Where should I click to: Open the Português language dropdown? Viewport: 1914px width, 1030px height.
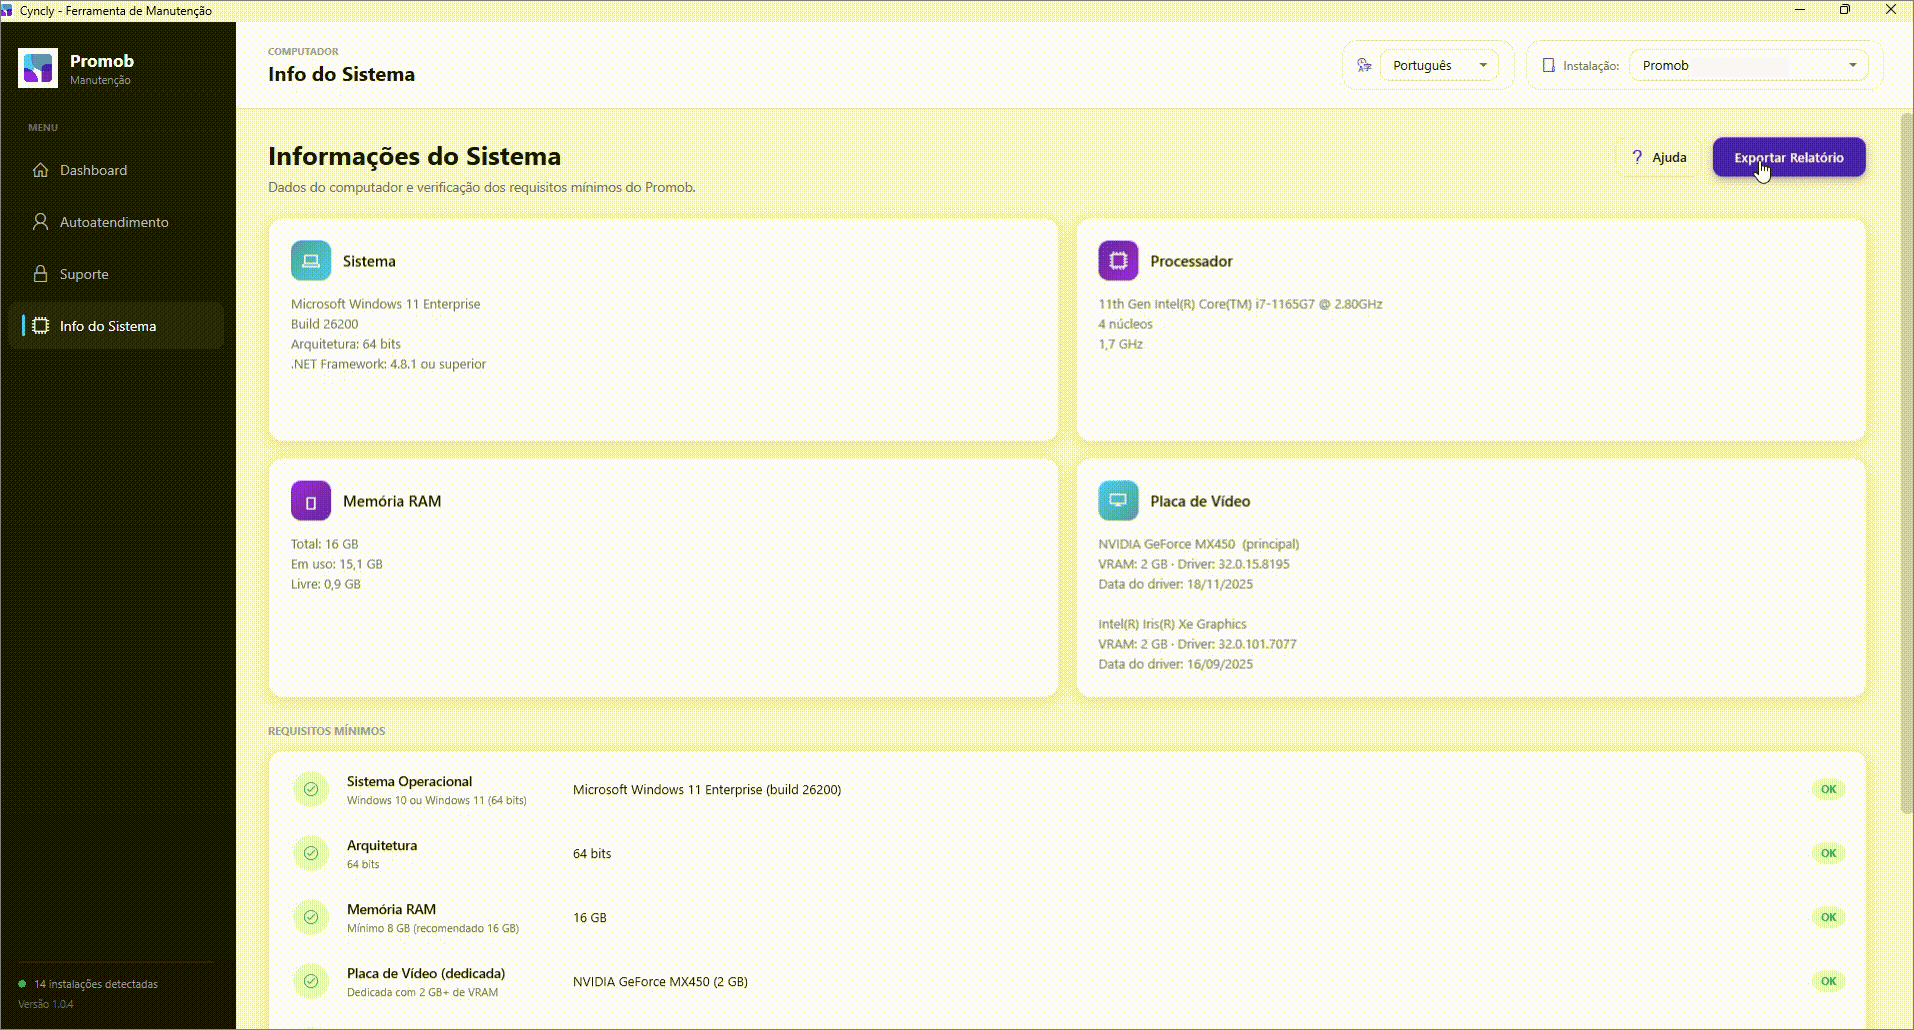[1439, 65]
